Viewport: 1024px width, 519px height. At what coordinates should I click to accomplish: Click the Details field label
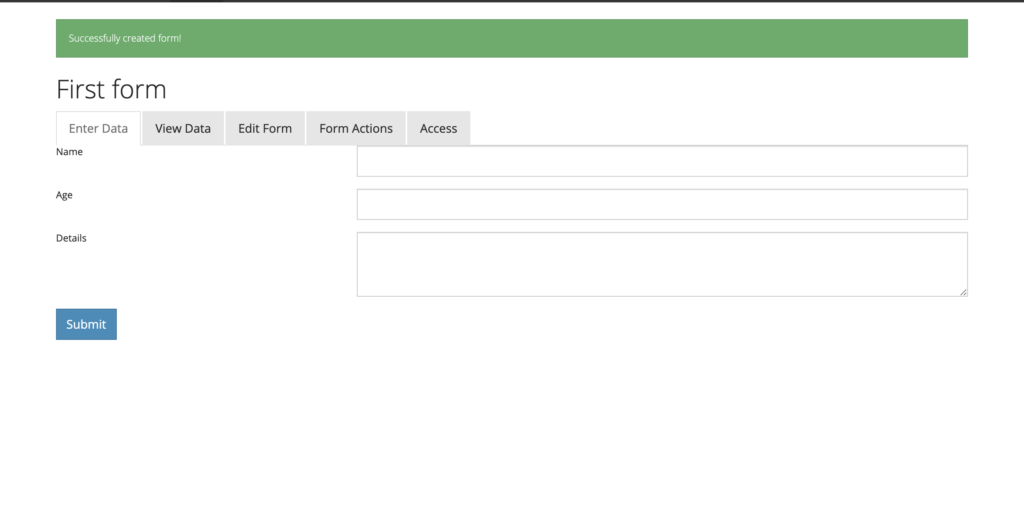click(71, 238)
